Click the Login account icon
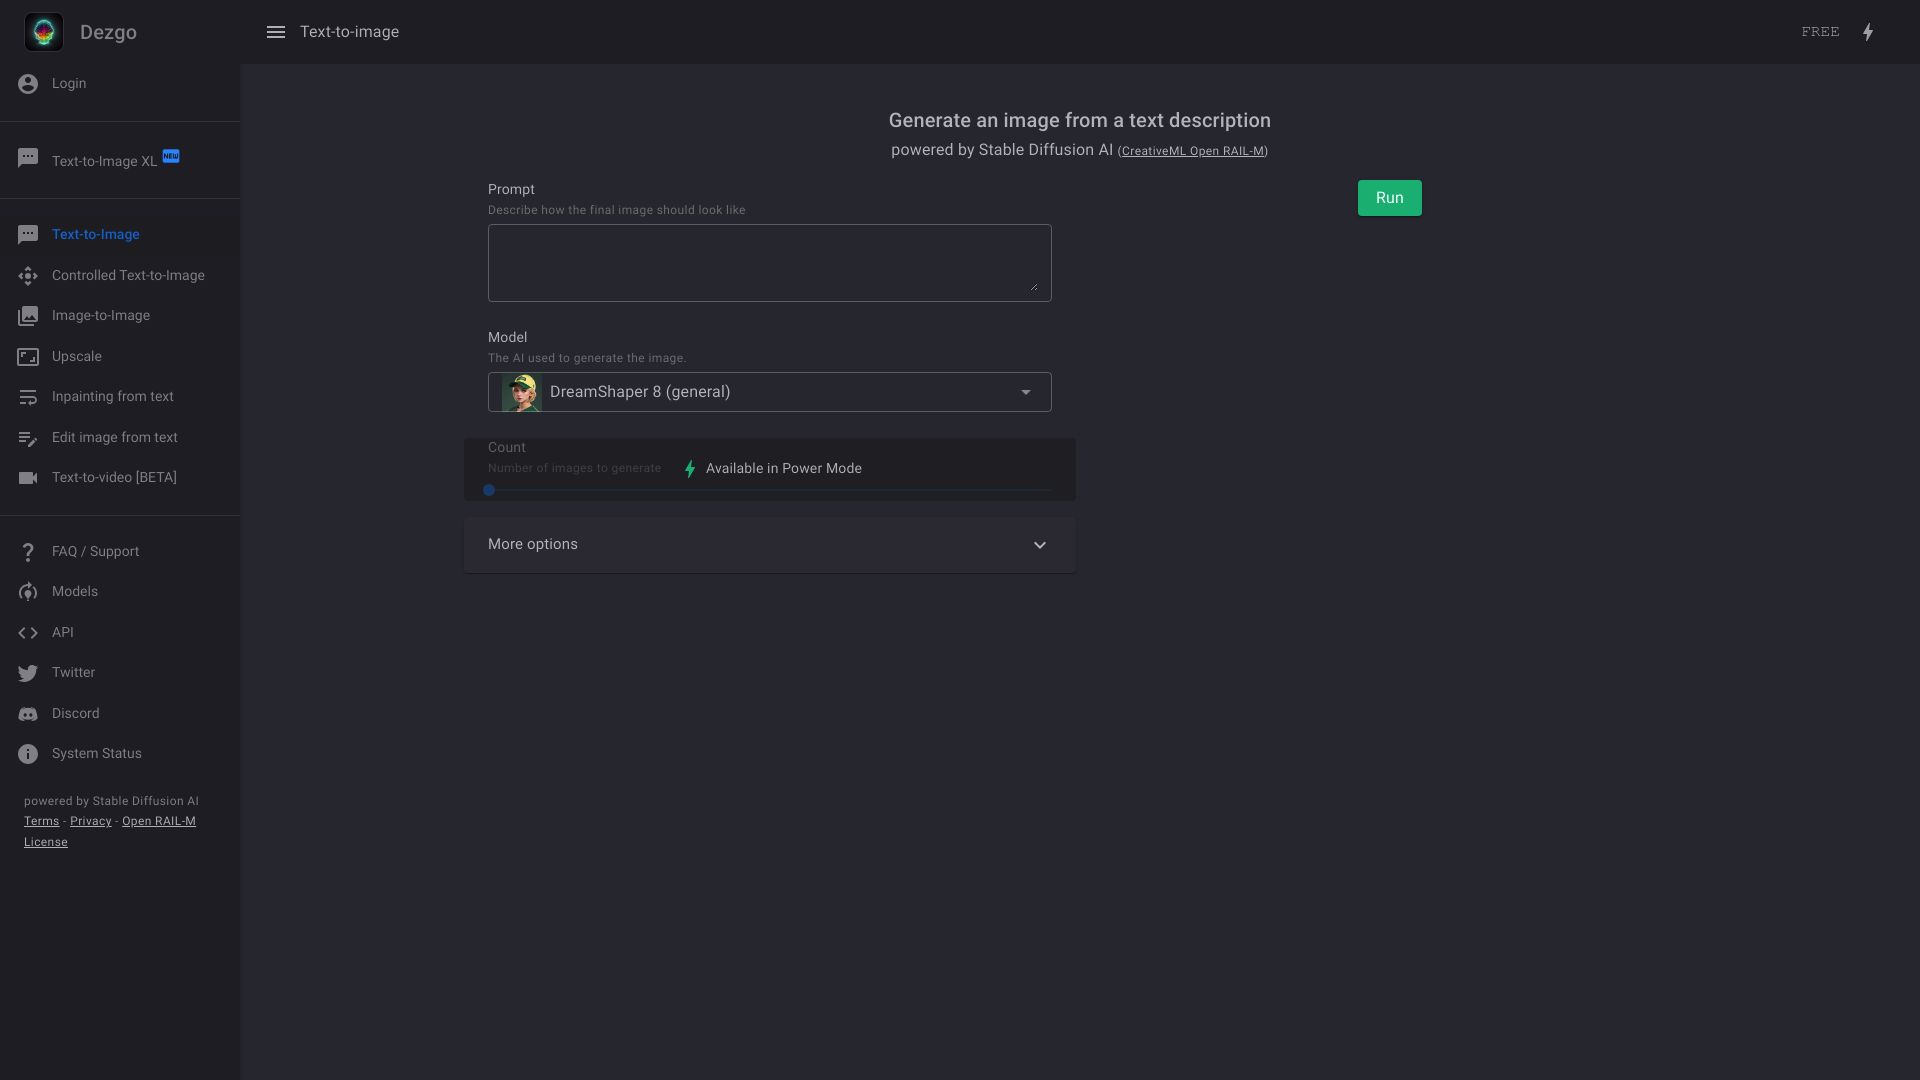The width and height of the screenshot is (1920, 1080). [28, 84]
